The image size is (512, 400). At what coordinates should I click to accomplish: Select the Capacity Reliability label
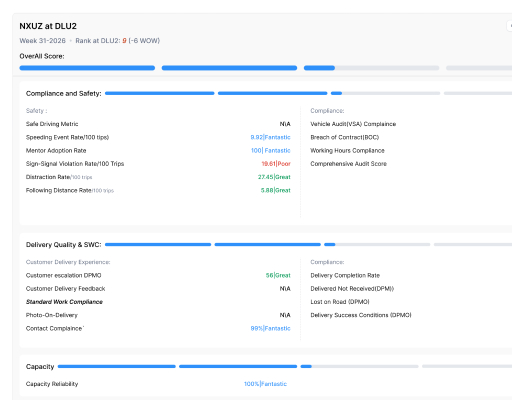pyautogui.click(x=52, y=384)
